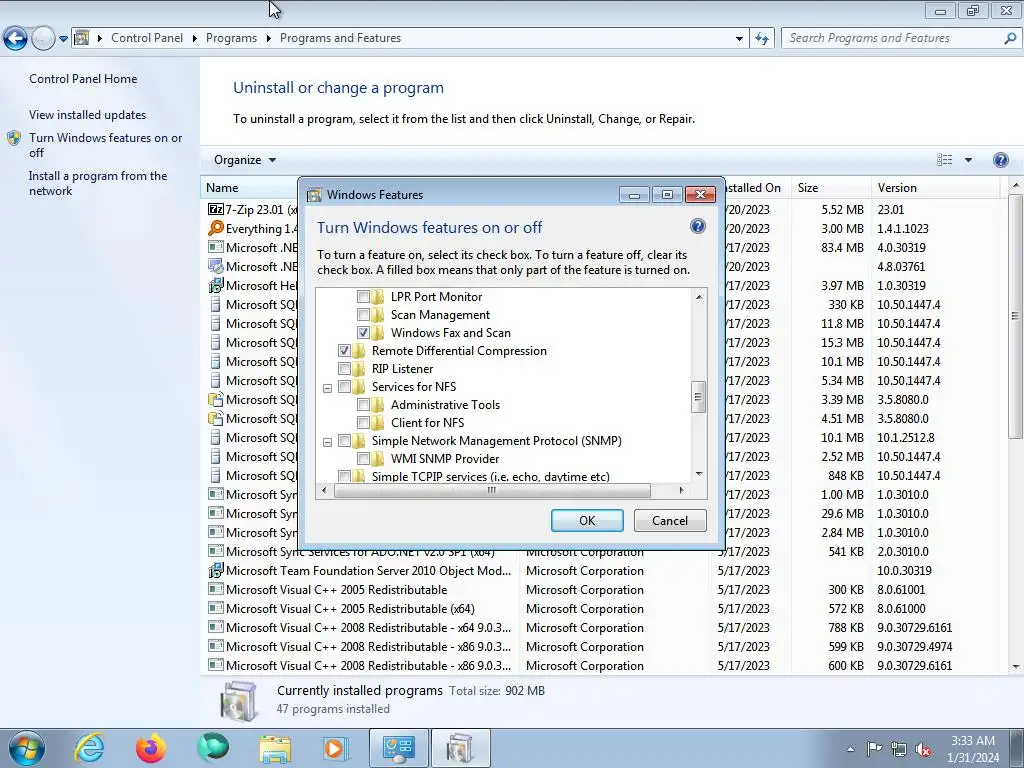Enable LPR Port Monitor checkbox

pyautogui.click(x=363, y=296)
